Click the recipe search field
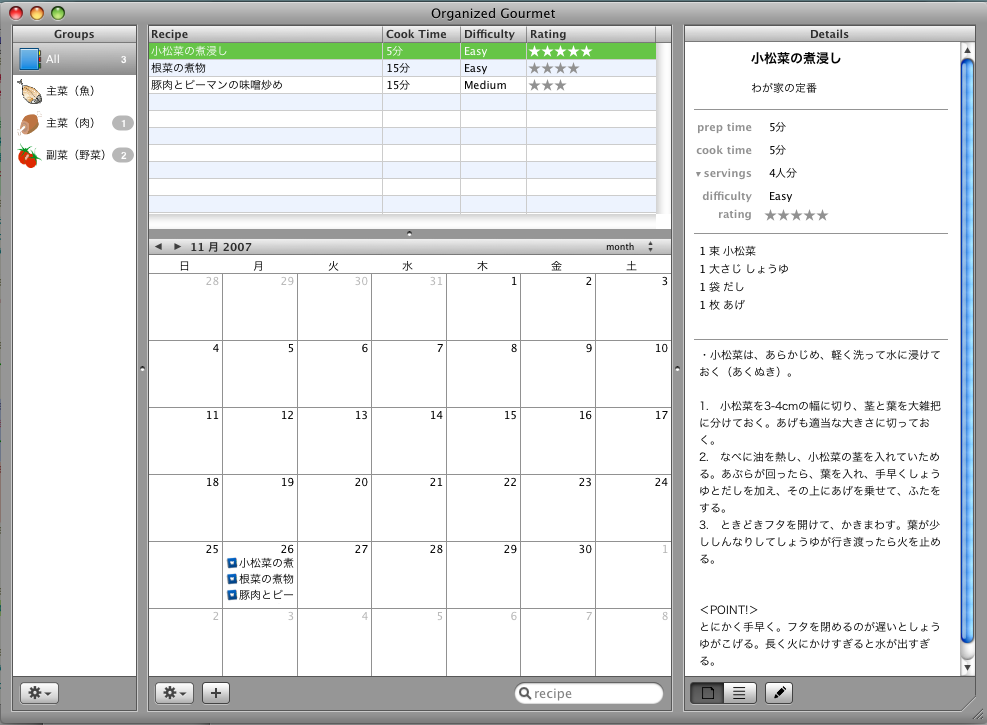 [594, 693]
